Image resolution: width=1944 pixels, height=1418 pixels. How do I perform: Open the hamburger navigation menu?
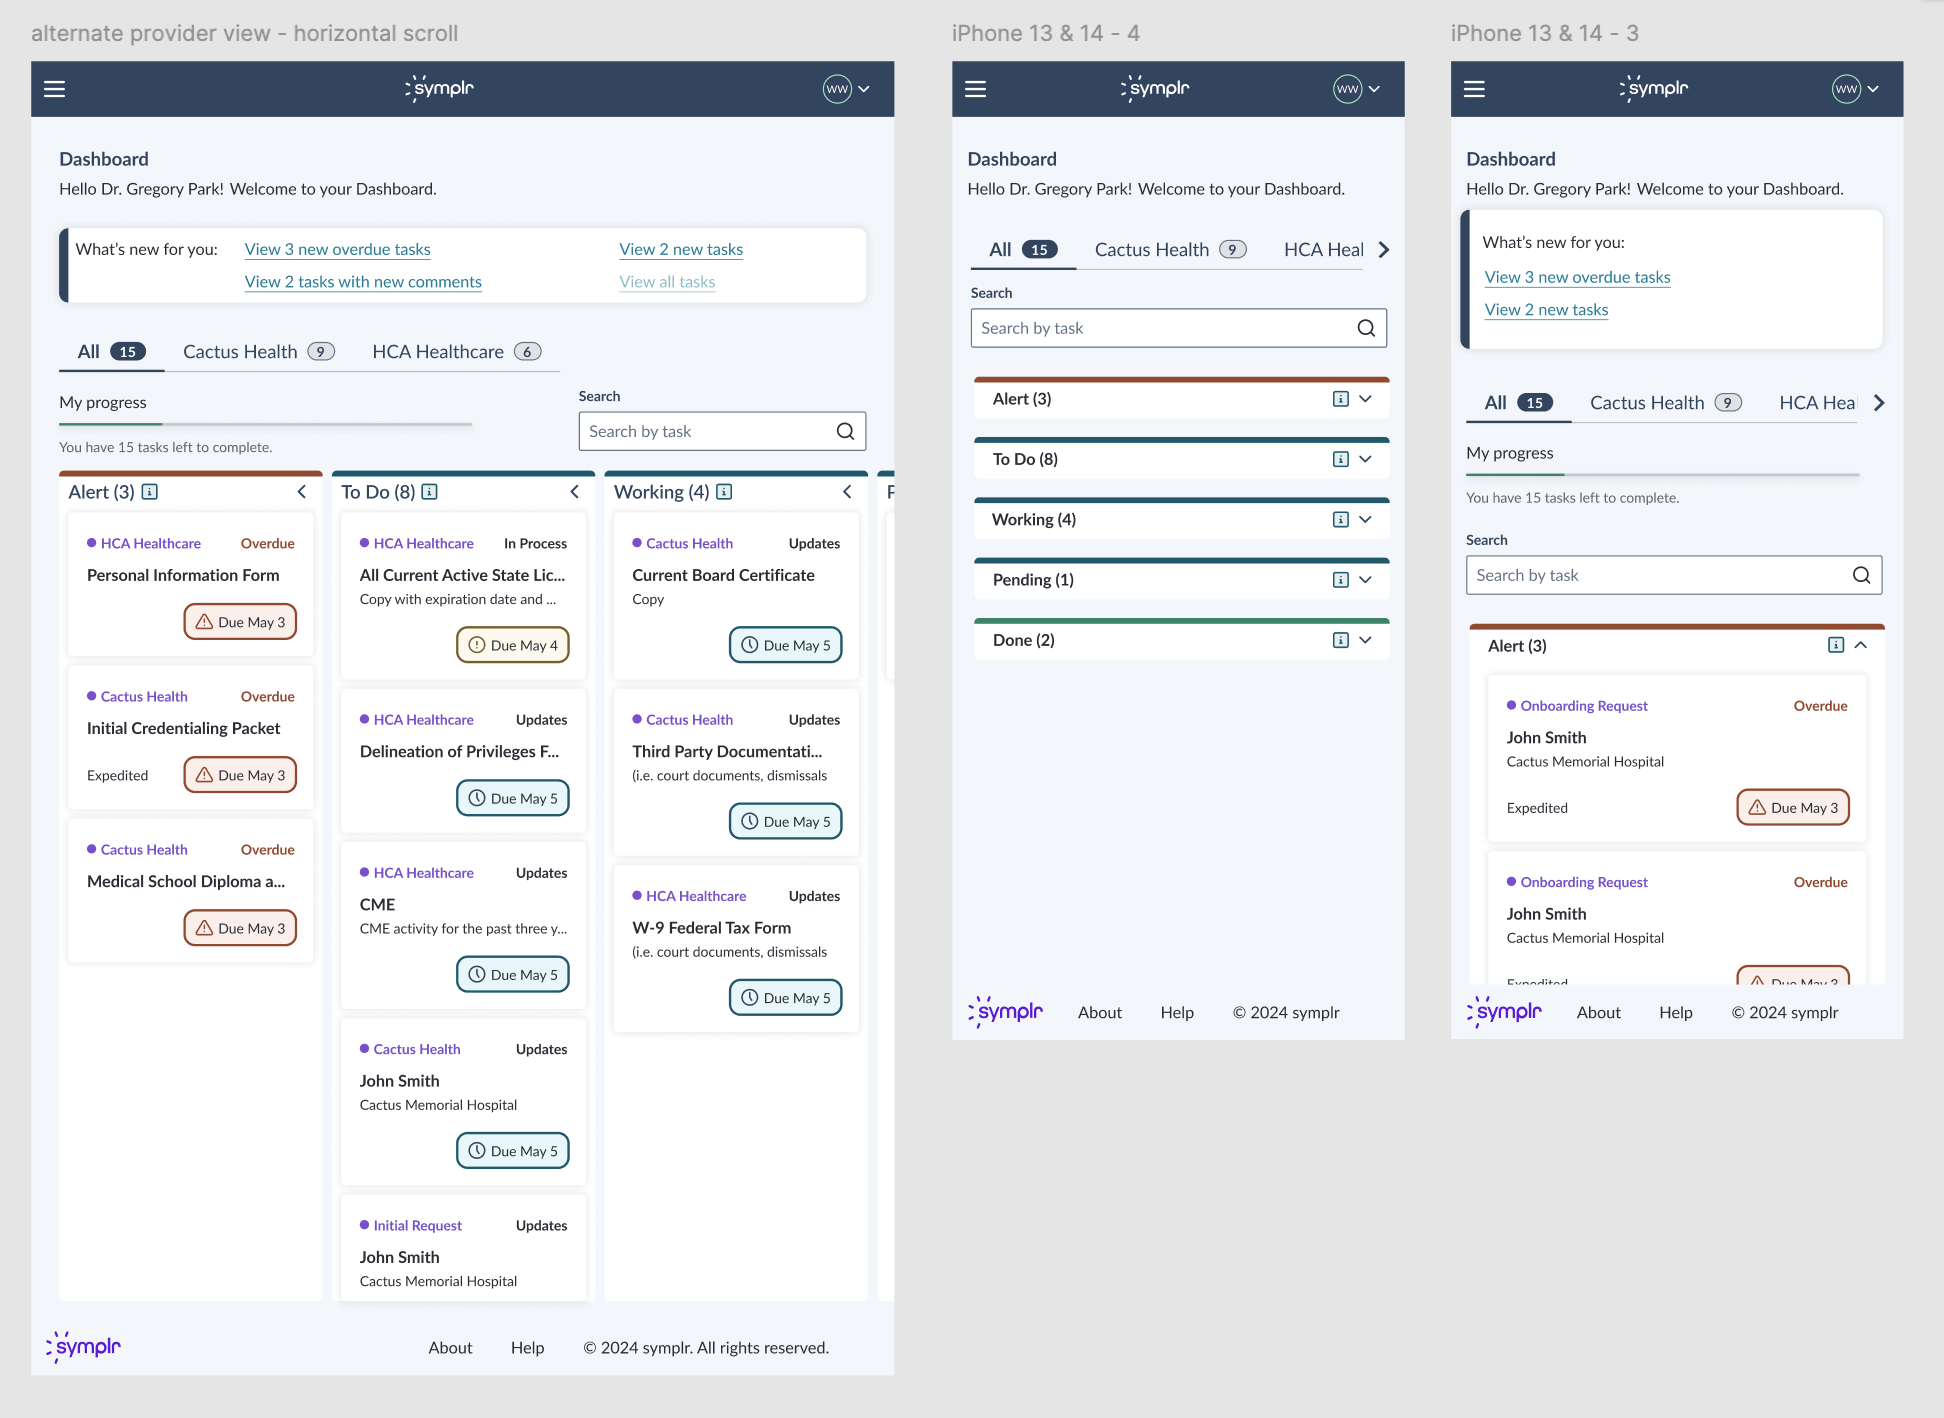[x=54, y=89]
